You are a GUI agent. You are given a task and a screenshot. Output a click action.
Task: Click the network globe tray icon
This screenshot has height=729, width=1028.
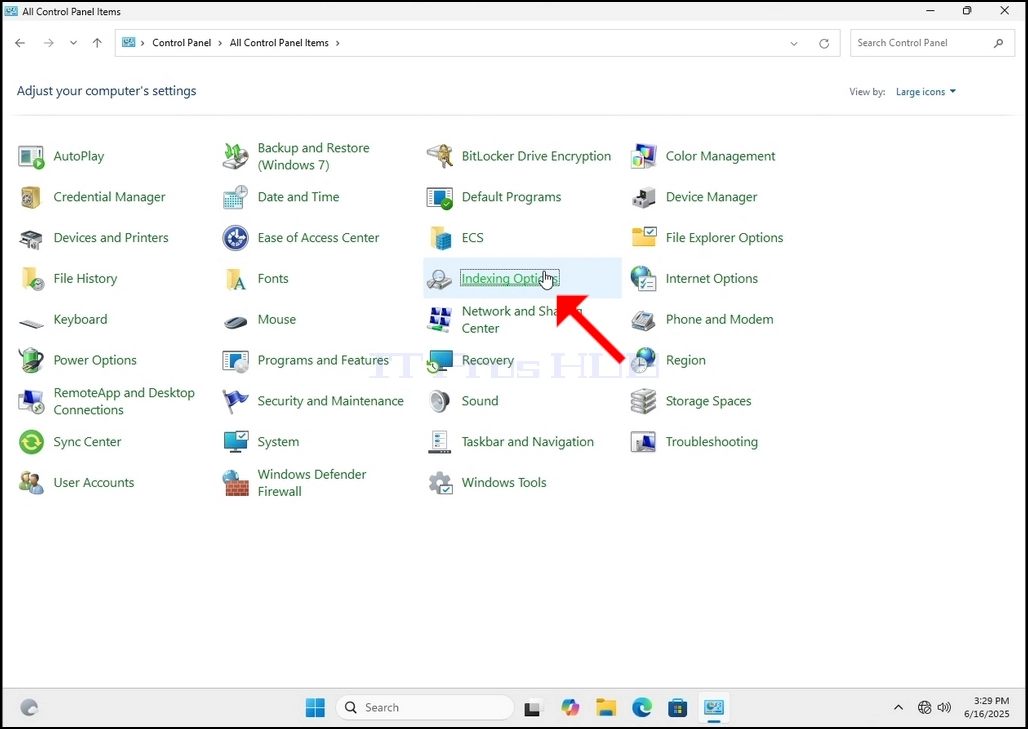click(924, 707)
